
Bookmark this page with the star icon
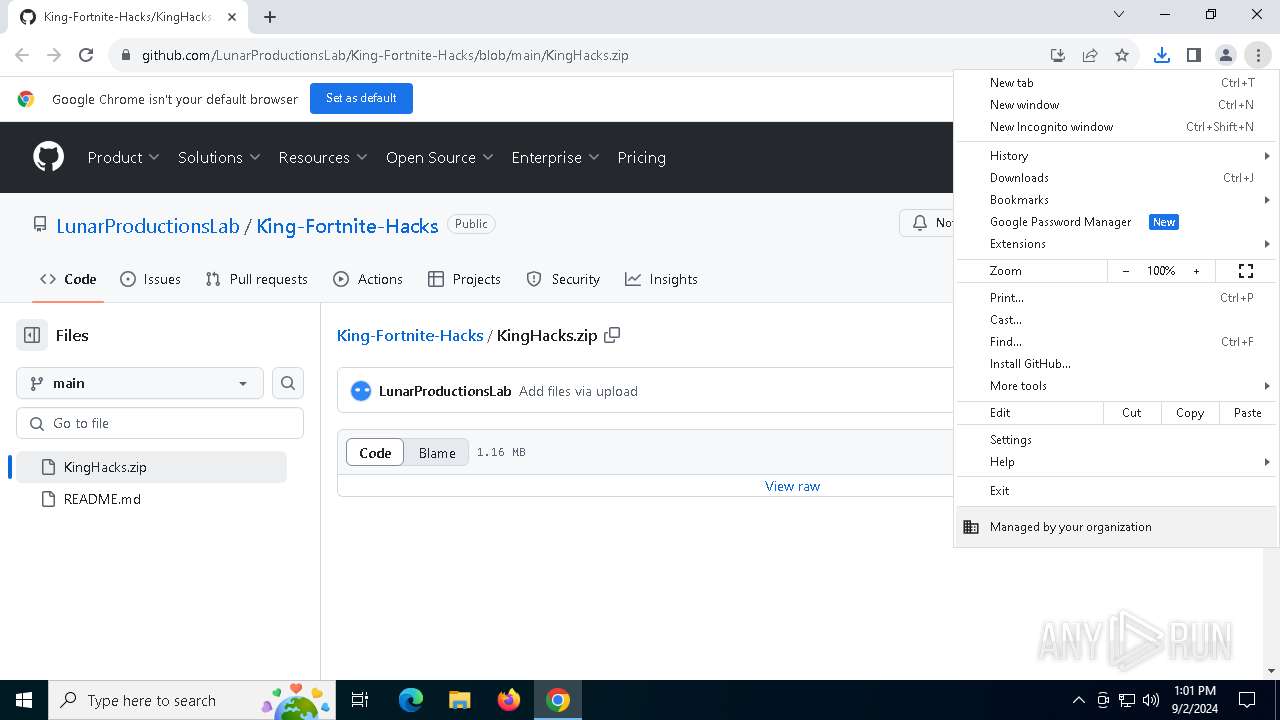click(1122, 55)
